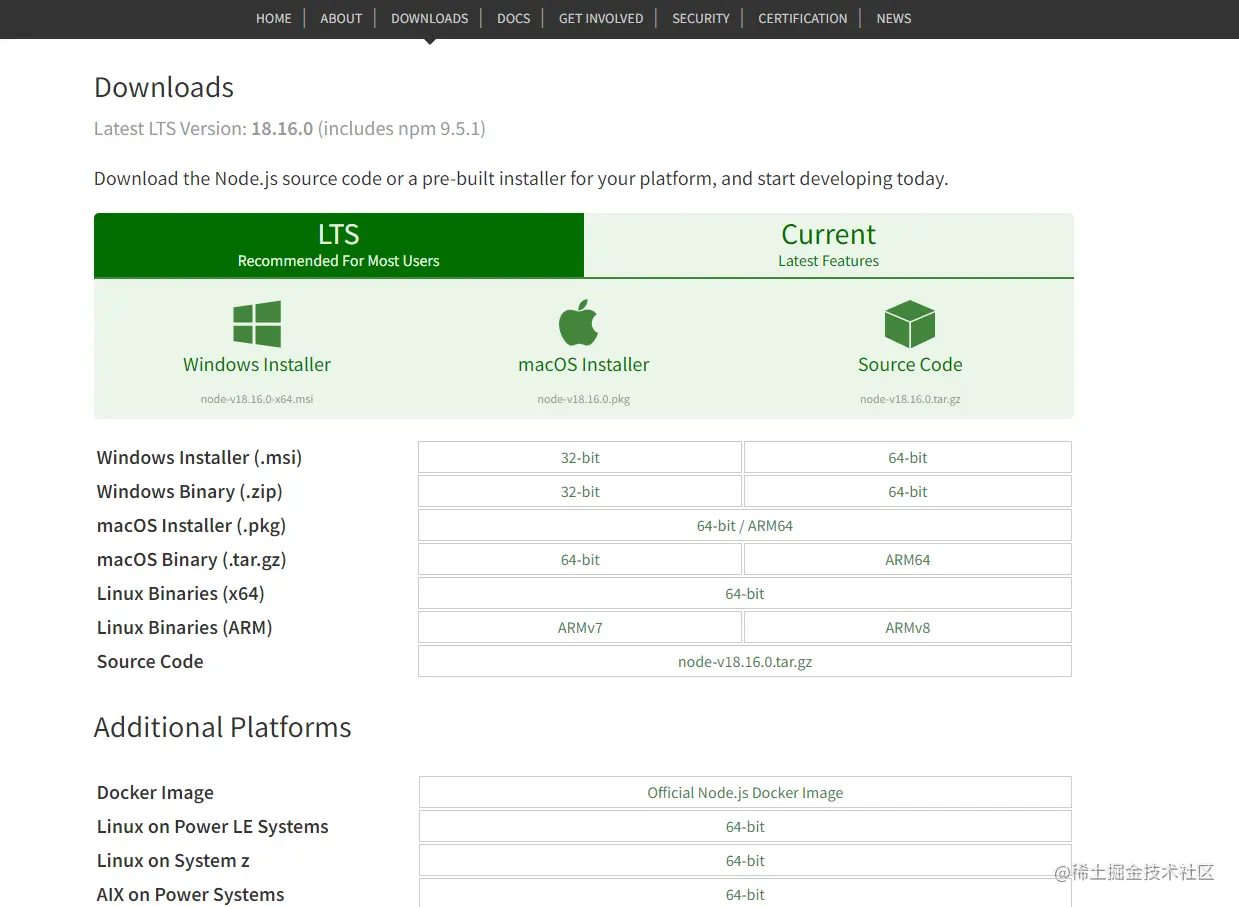Download ARMv8 Linux Binaries
1239x907 pixels.
click(908, 627)
